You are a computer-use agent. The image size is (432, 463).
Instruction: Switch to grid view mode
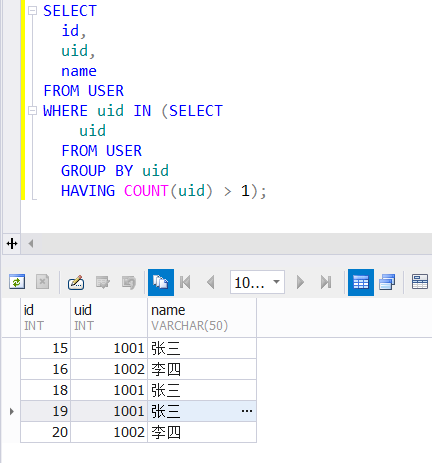361,282
